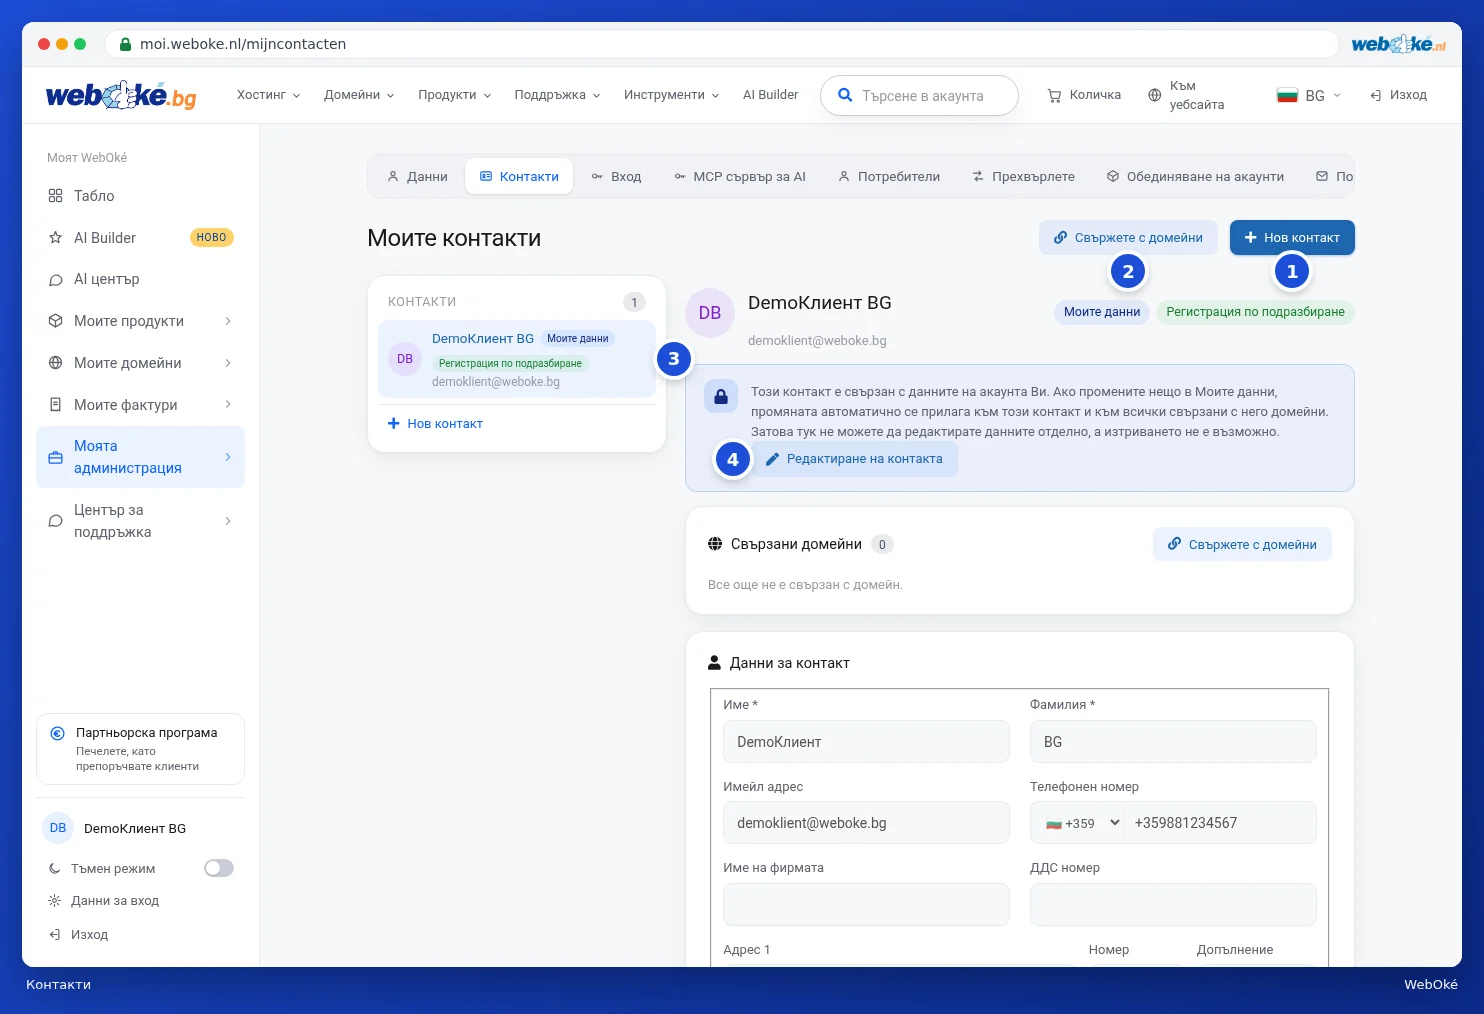This screenshot has height=1014, width=1484.
Task: Click the ДДС номер input field
Action: 1173,905
